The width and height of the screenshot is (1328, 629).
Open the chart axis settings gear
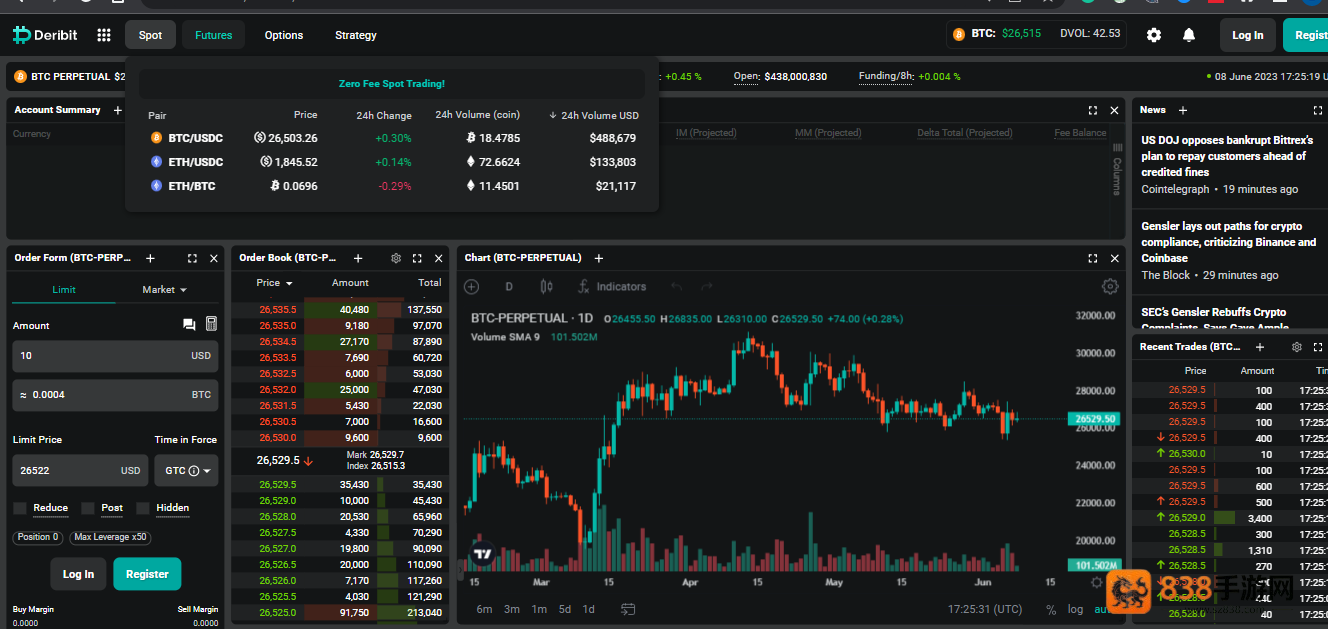(1096, 582)
